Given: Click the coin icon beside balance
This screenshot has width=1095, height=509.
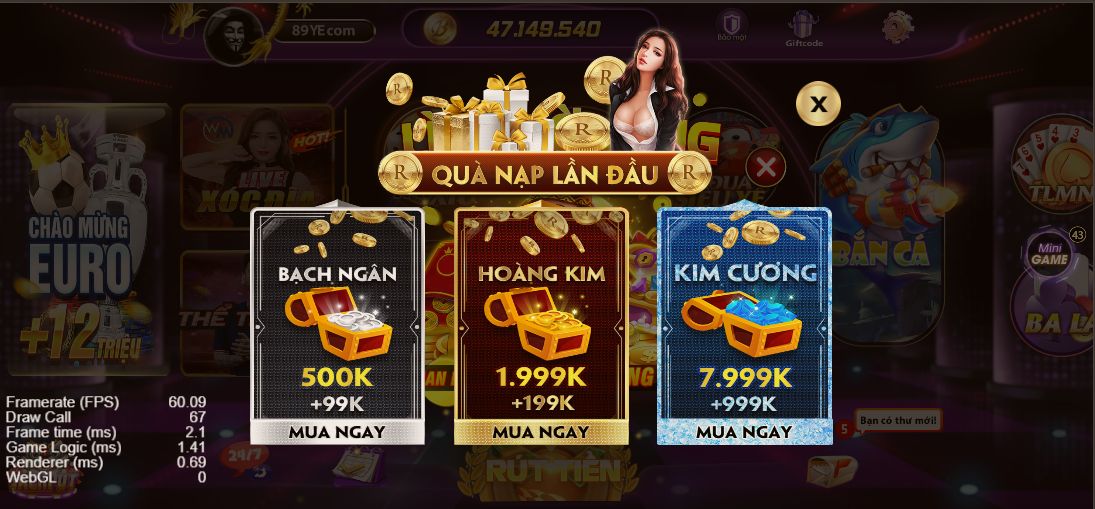Looking at the screenshot, I should (x=440, y=29).
